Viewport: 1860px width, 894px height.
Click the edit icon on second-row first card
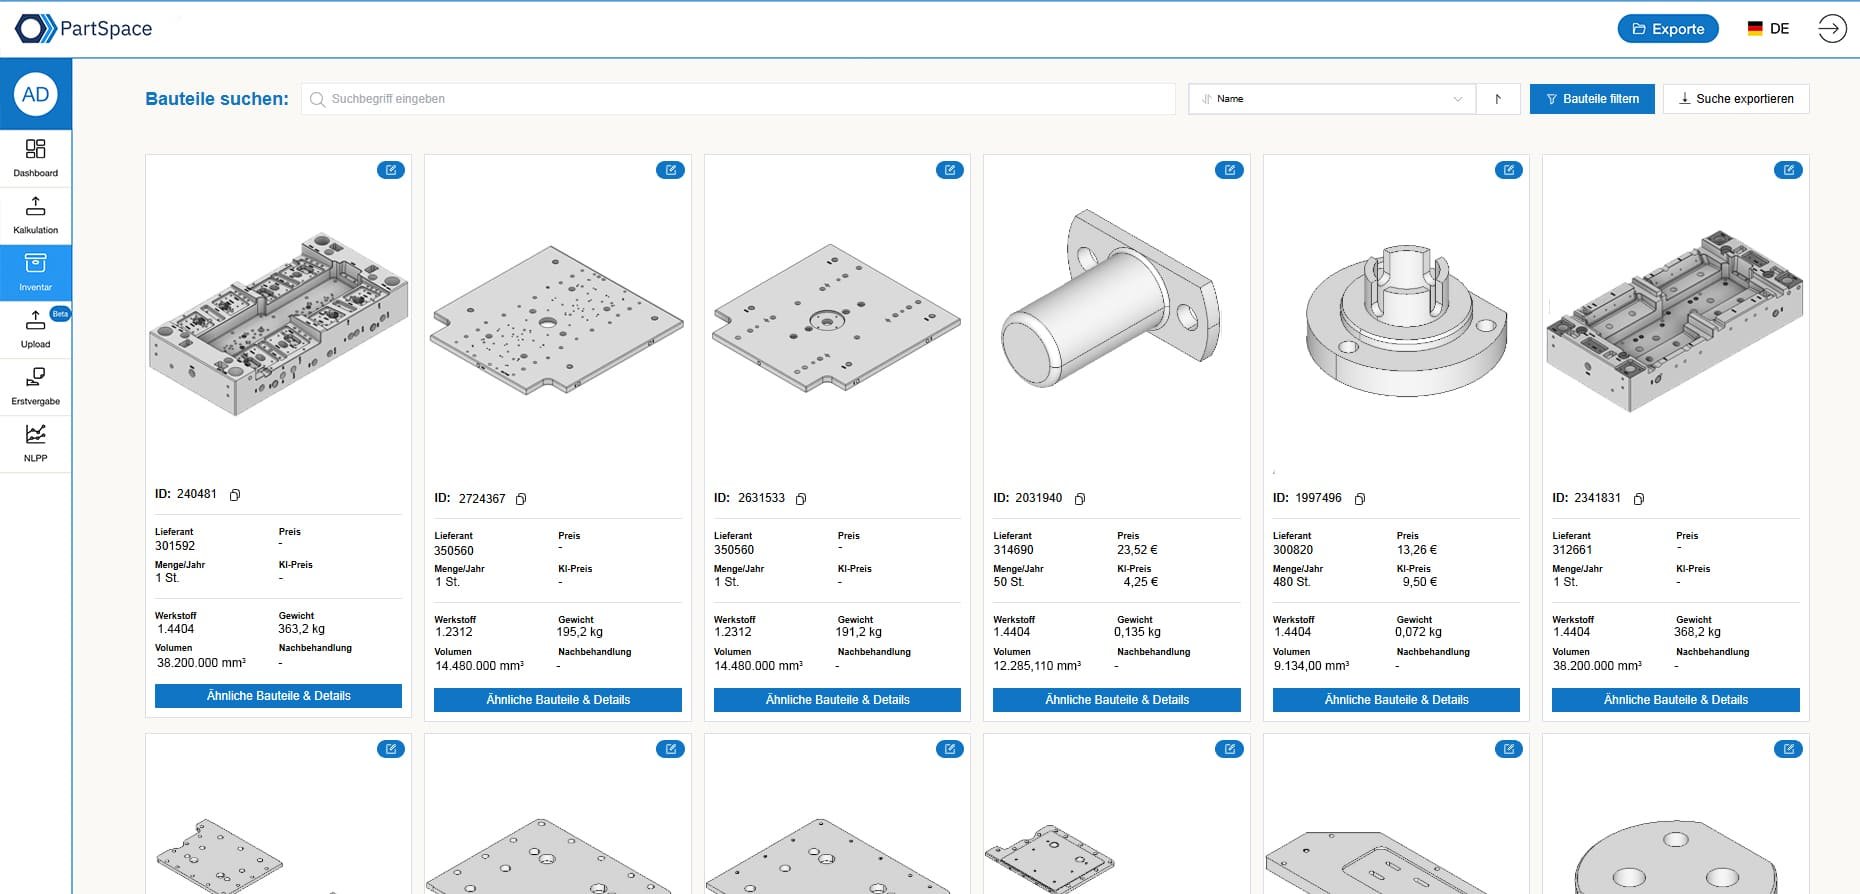coord(391,749)
